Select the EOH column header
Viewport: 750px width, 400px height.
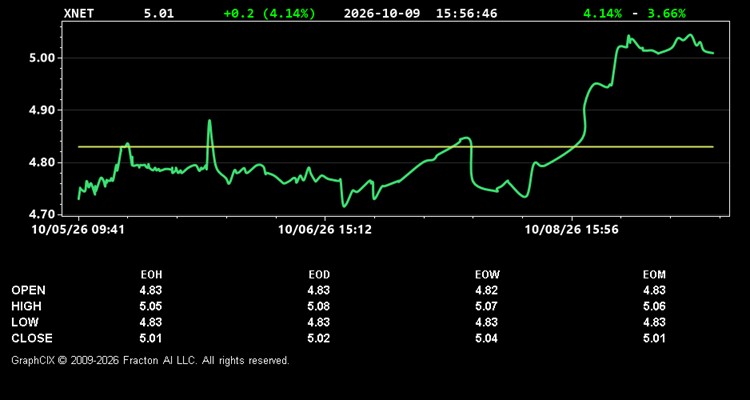click(x=151, y=275)
